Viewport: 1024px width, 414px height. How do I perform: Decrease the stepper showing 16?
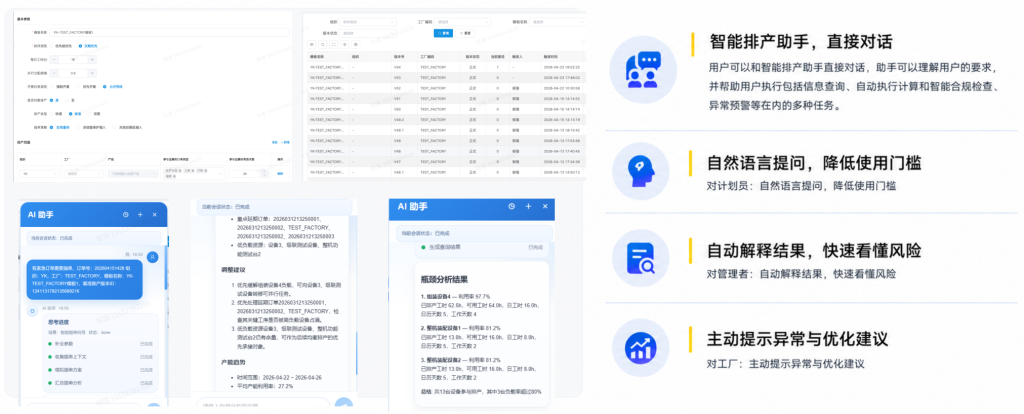[x=54, y=59]
